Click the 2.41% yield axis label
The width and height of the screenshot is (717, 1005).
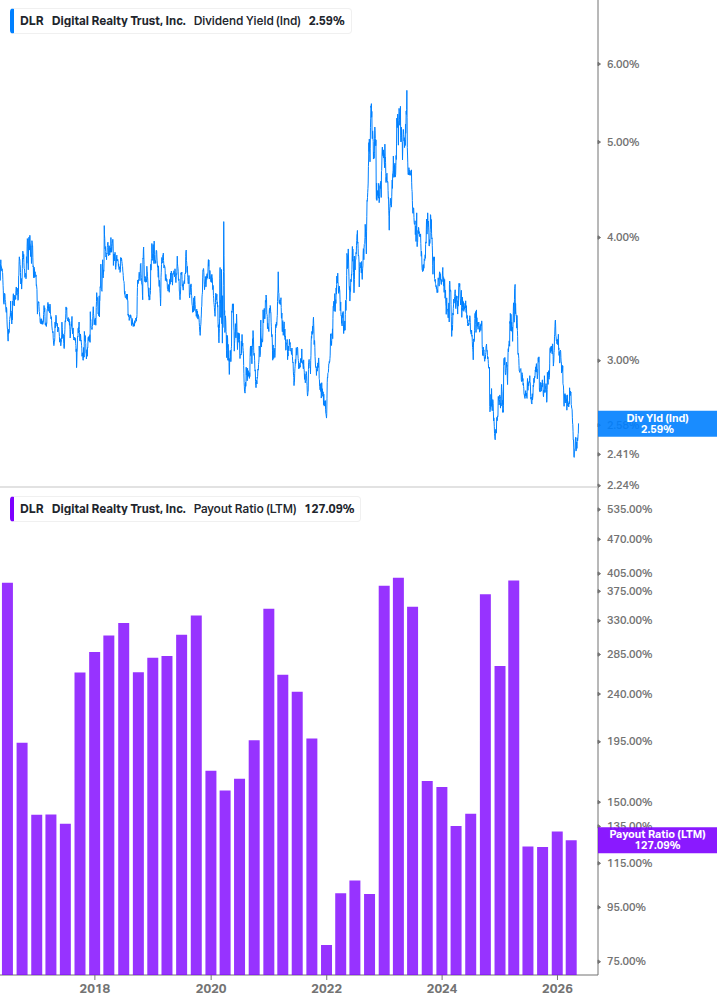[623, 454]
